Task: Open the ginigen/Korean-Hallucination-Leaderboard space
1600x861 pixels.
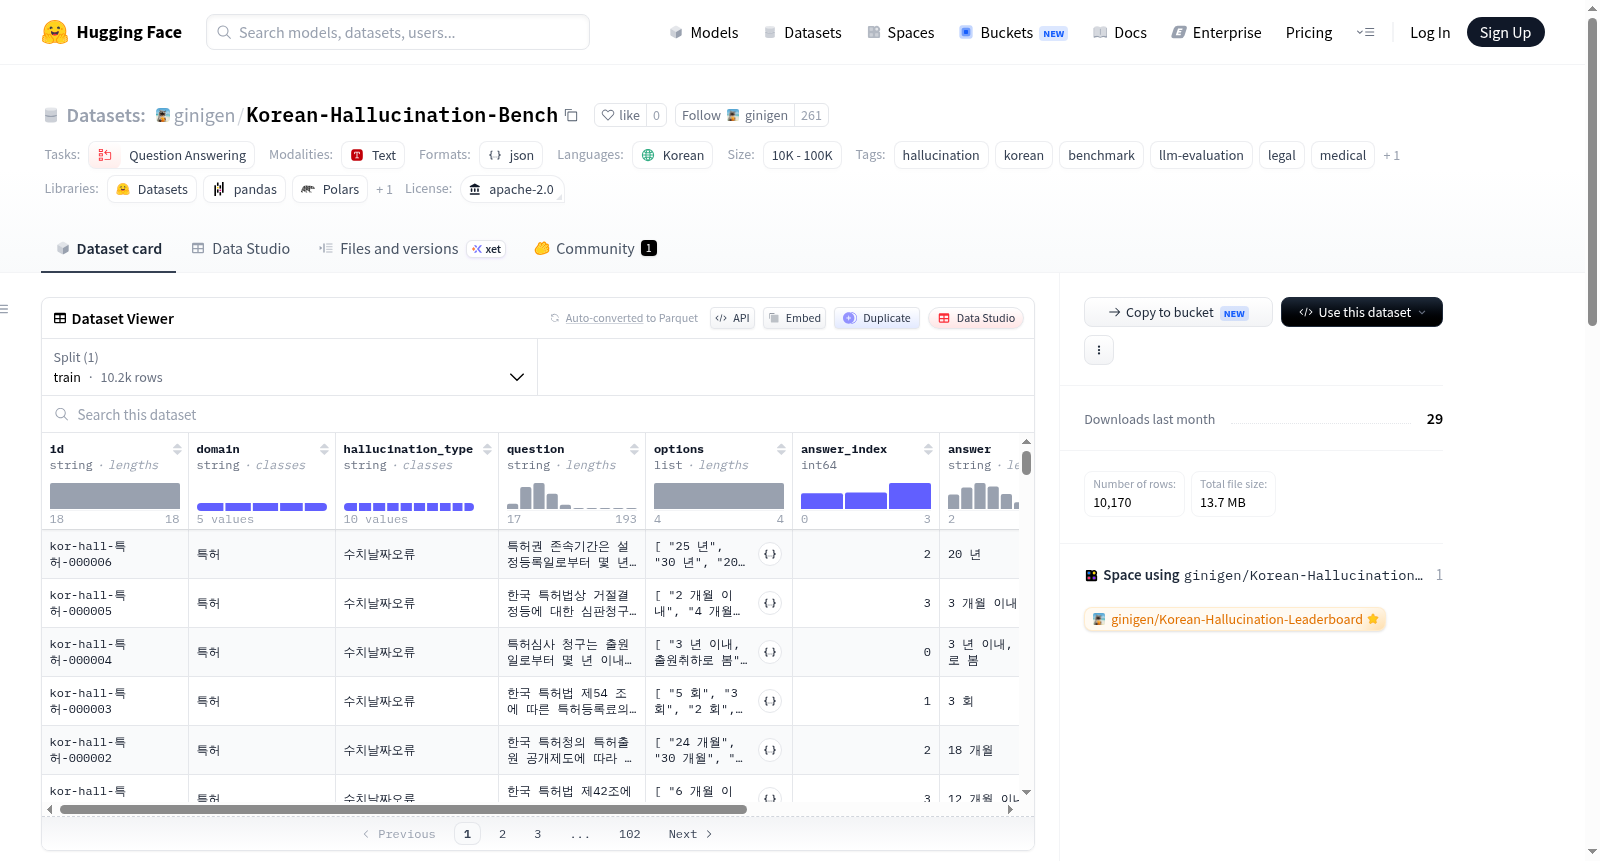Action: pyautogui.click(x=1235, y=619)
